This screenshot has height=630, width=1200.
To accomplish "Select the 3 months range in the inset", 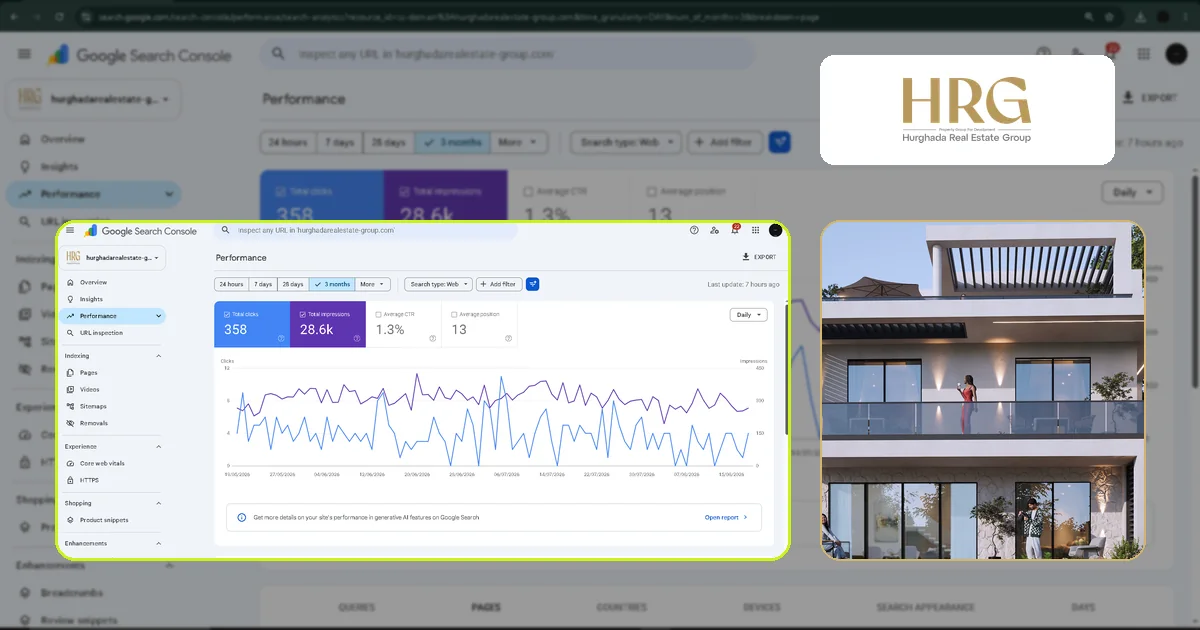I will [331, 284].
